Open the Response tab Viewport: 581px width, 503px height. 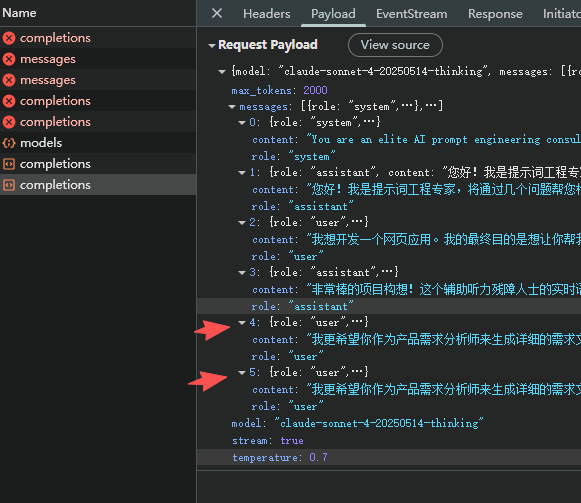point(495,14)
